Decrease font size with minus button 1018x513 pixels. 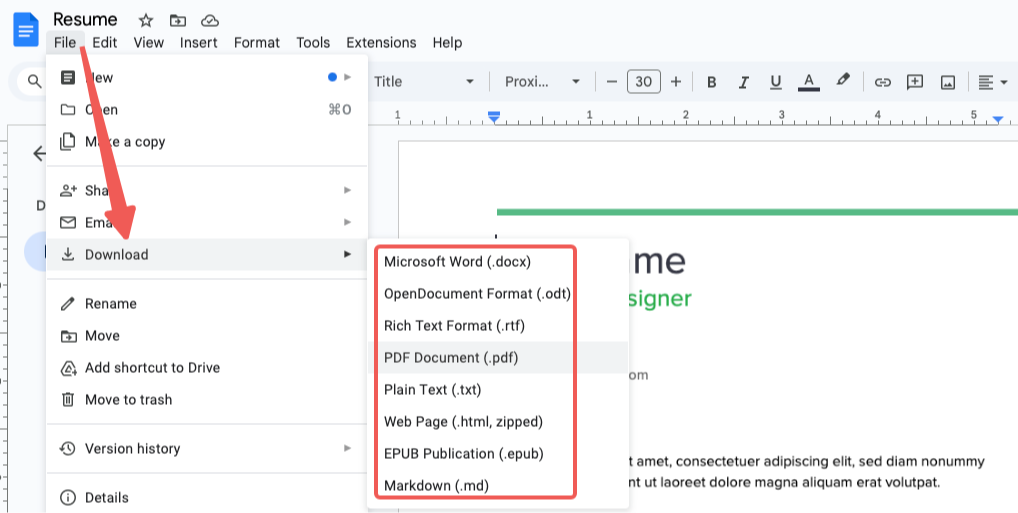coord(611,82)
